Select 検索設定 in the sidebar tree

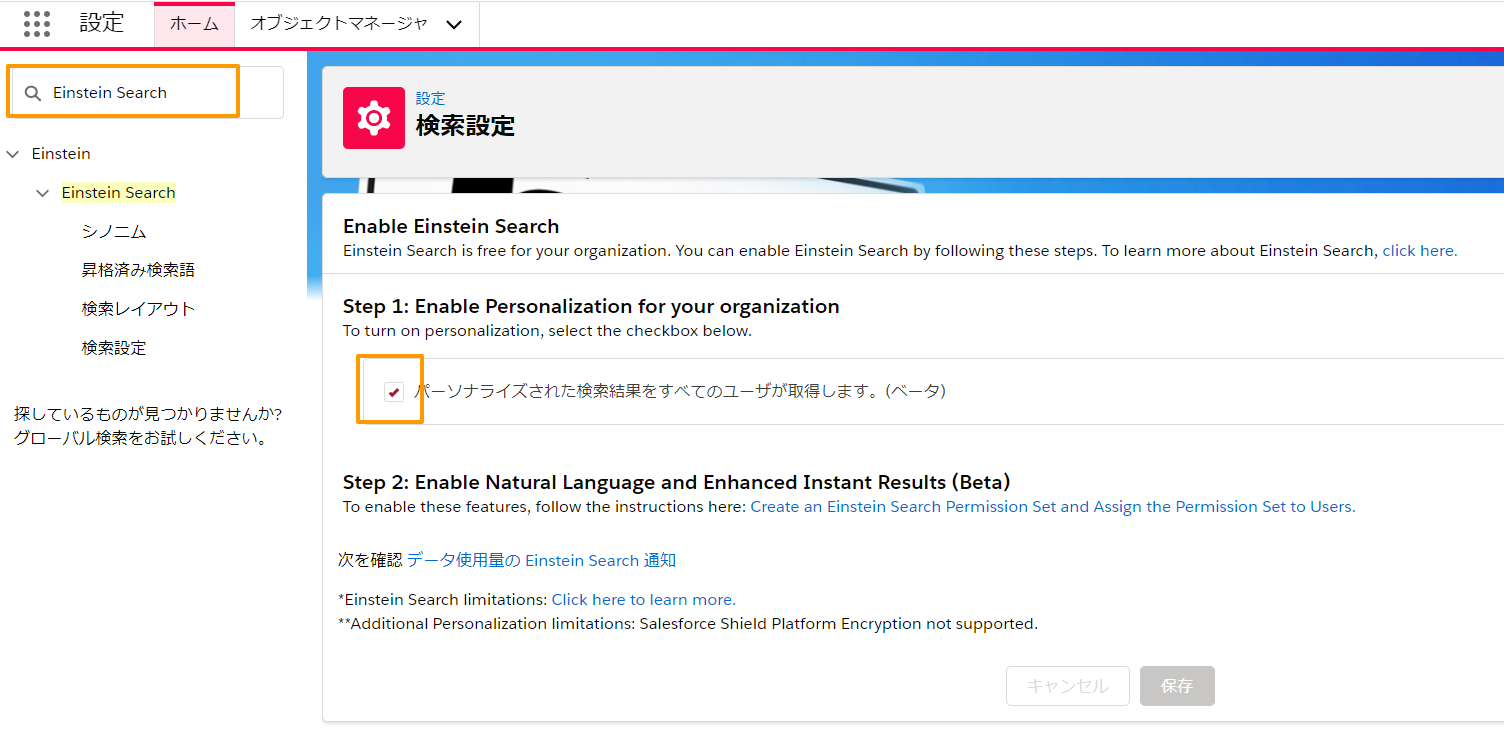tap(114, 348)
